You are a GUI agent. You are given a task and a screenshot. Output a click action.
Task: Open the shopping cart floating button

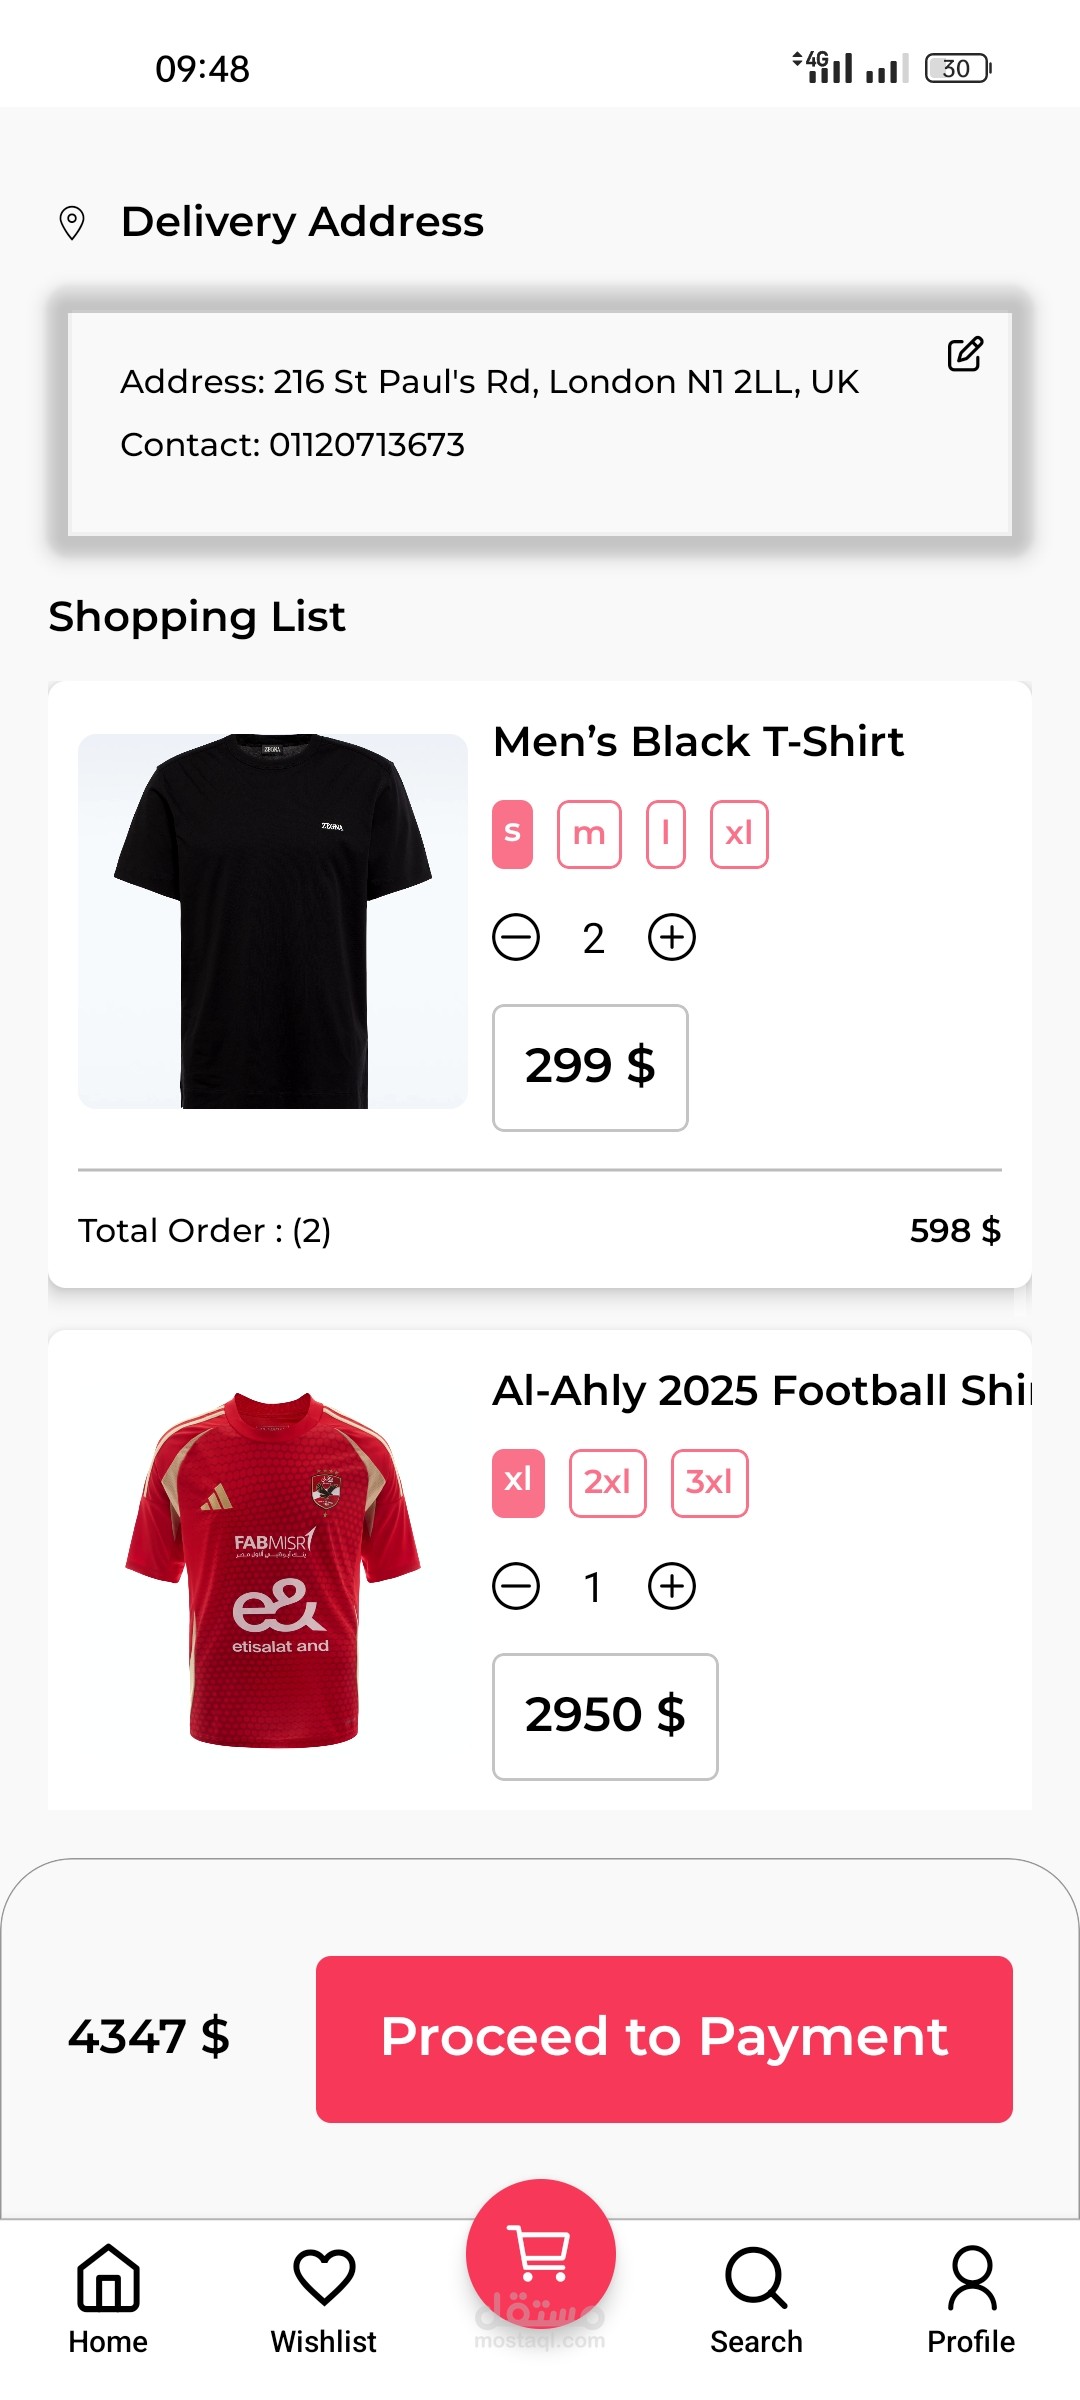[540, 2254]
